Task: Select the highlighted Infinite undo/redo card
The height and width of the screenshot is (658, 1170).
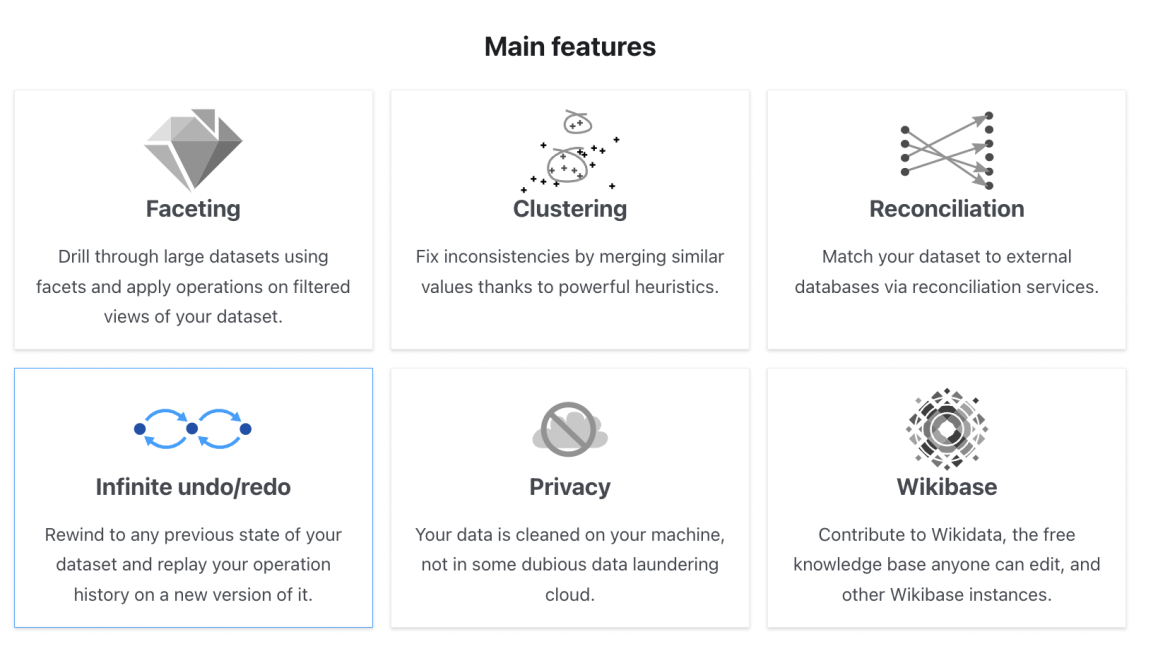Action: (x=193, y=497)
